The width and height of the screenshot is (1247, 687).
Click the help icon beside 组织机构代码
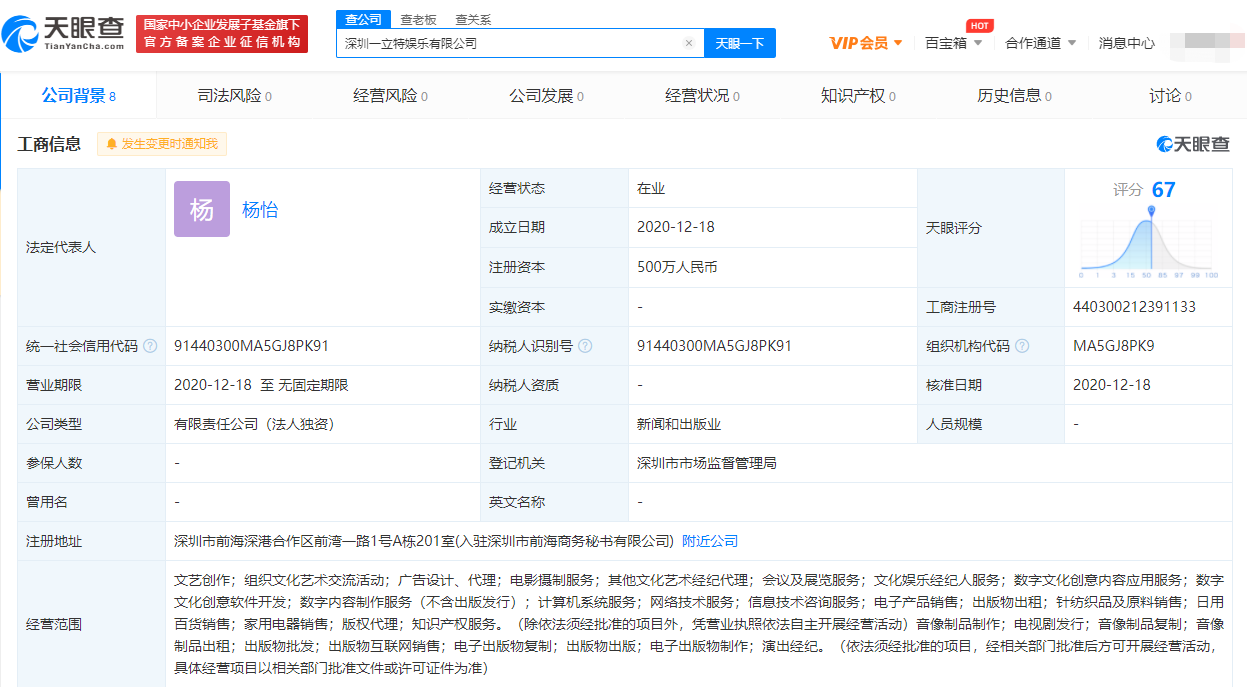point(1022,346)
